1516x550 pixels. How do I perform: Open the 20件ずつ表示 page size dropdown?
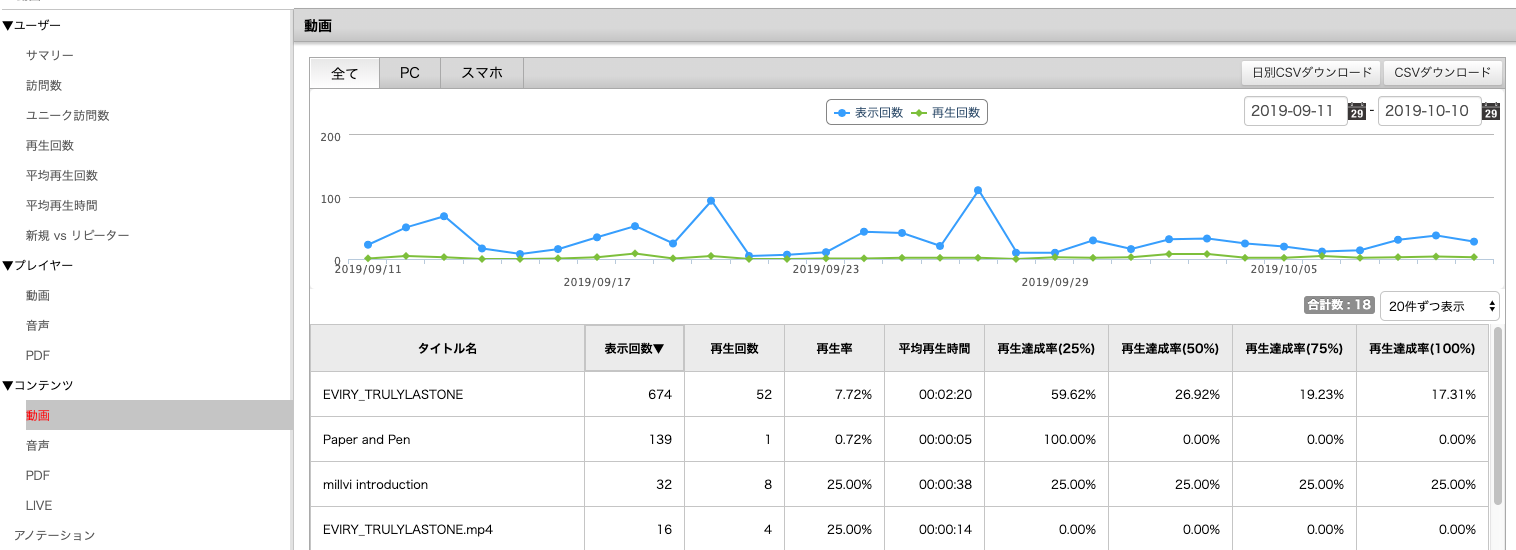click(1440, 306)
